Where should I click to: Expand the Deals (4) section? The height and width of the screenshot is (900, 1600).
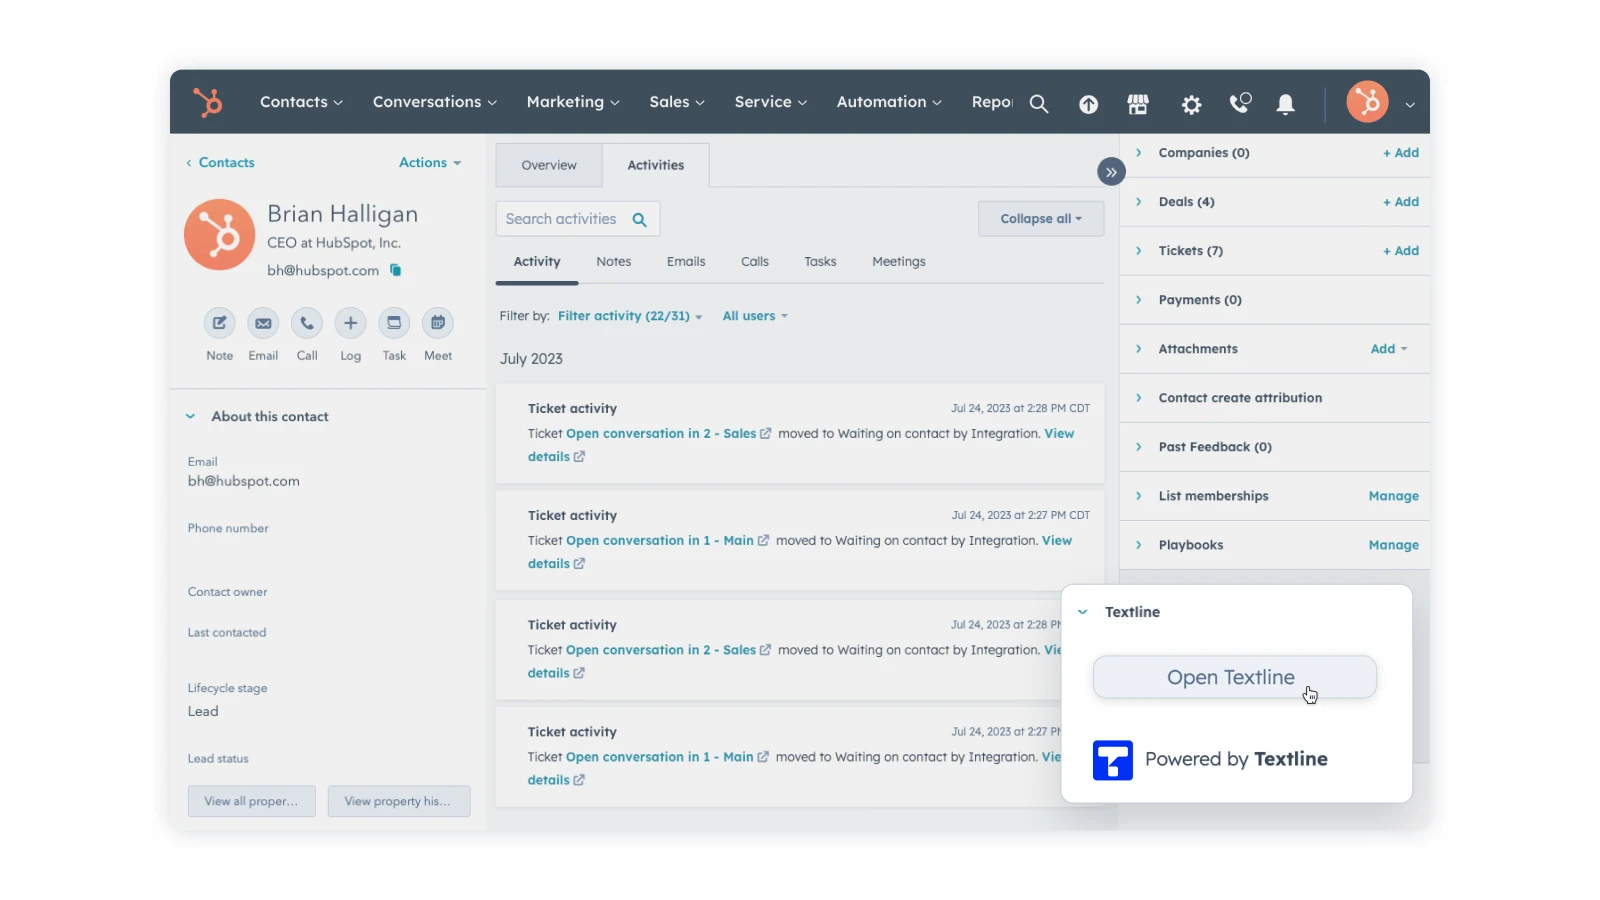tap(1138, 202)
